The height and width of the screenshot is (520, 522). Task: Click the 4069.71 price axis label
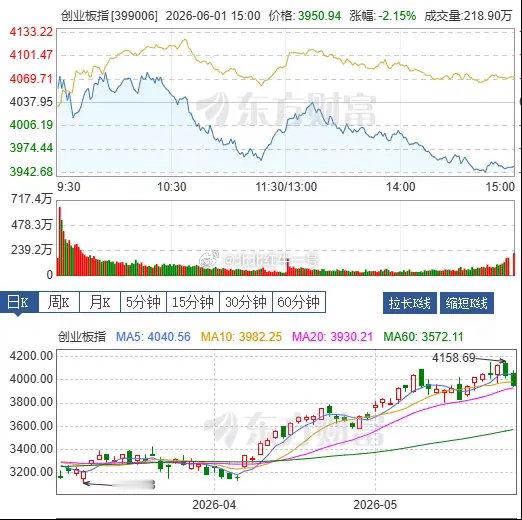[31, 79]
